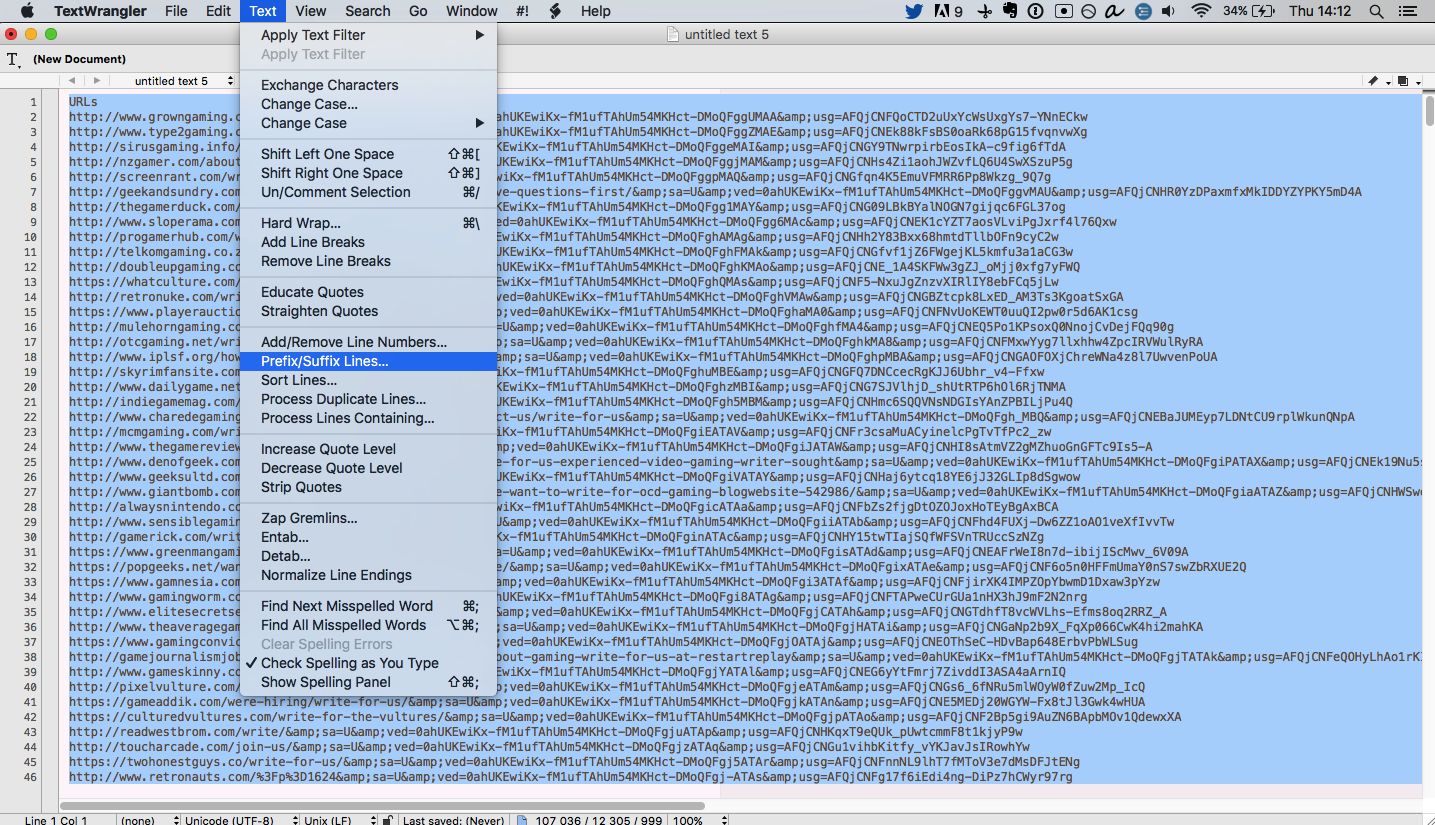Expand the Change Case submenu arrow item

(368, 123)
